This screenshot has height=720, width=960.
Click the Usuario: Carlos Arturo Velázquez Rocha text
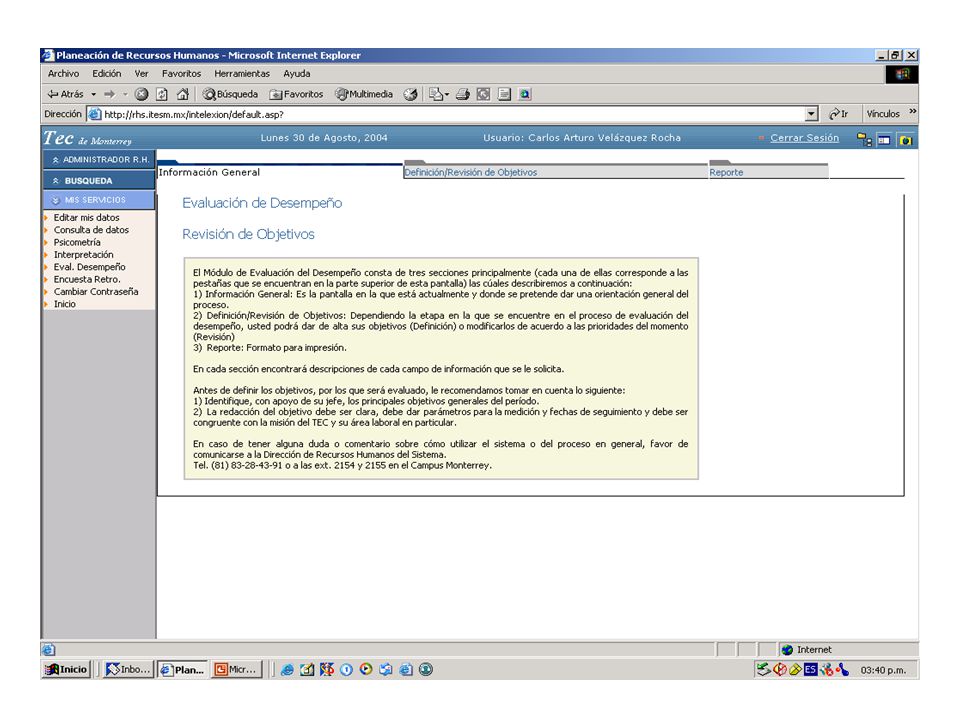582,138
